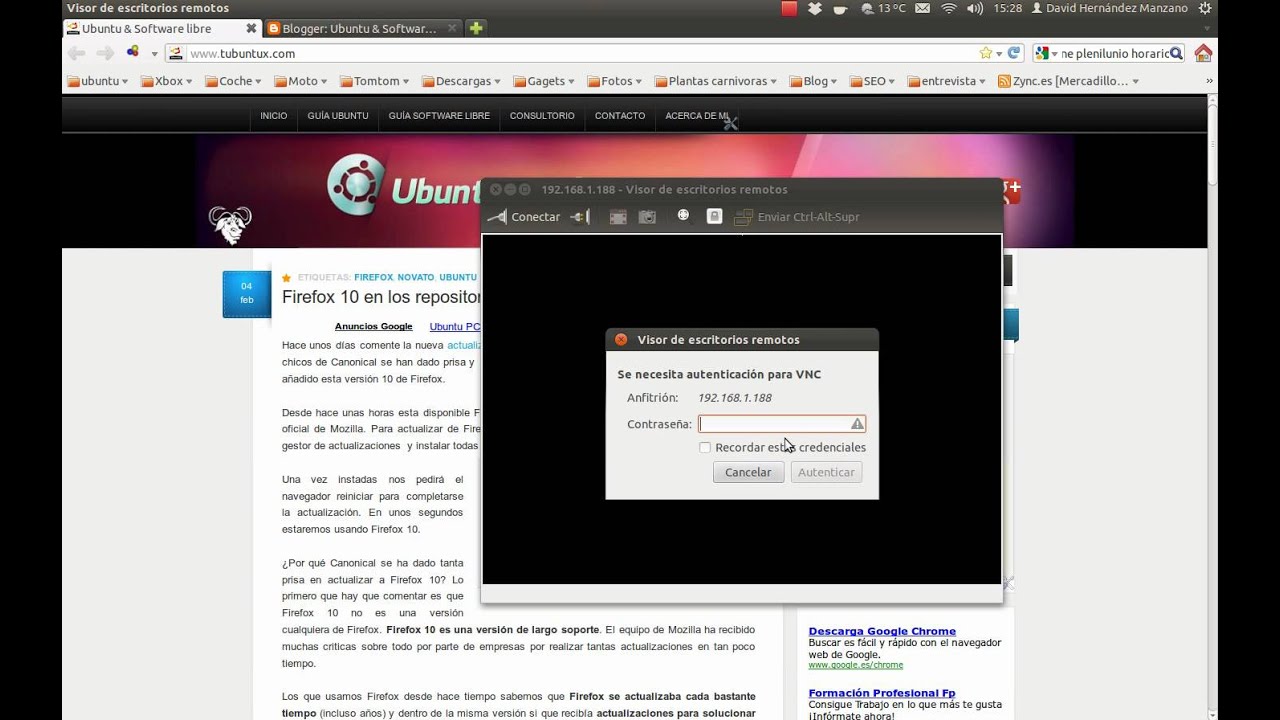The image size is (1280, 720).
Task: Click the caffeine cup indicator
Action: [841, 9]
